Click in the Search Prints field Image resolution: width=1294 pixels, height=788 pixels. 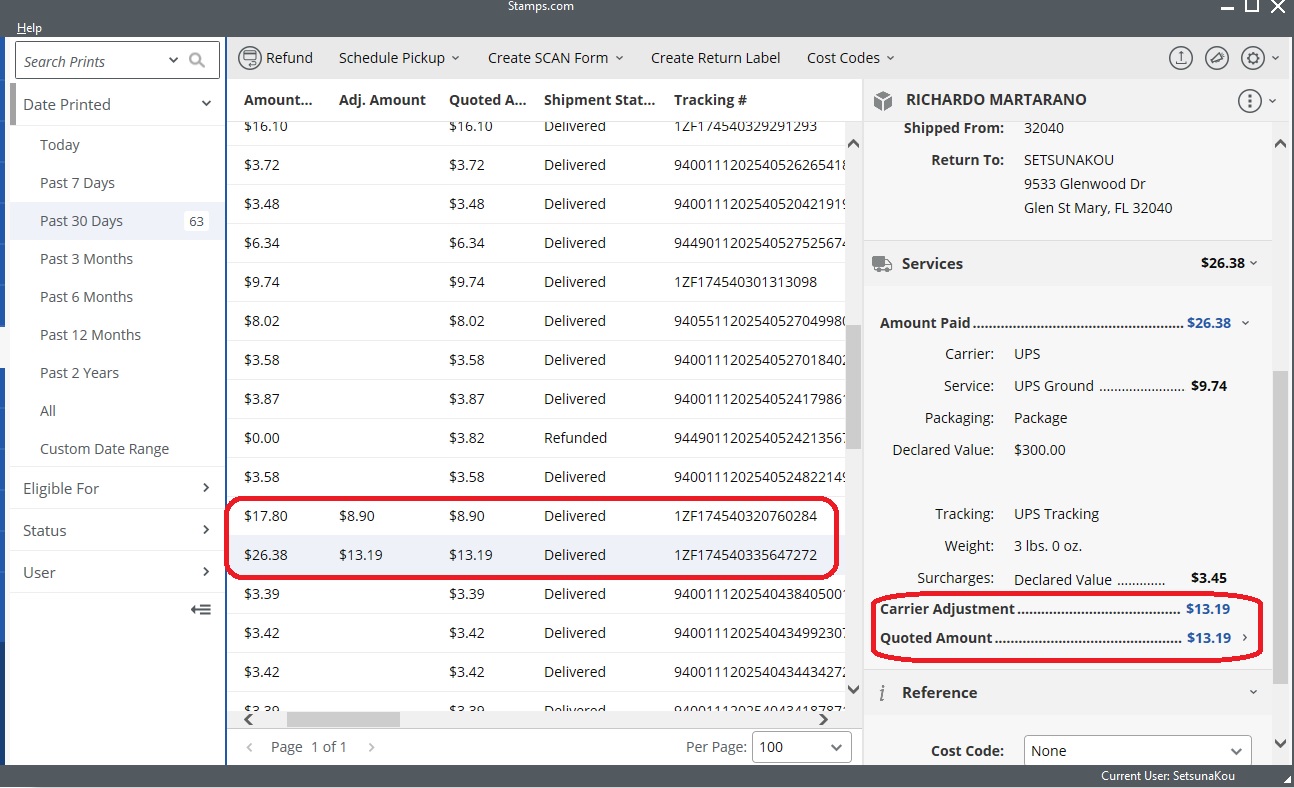click(90, 61)
